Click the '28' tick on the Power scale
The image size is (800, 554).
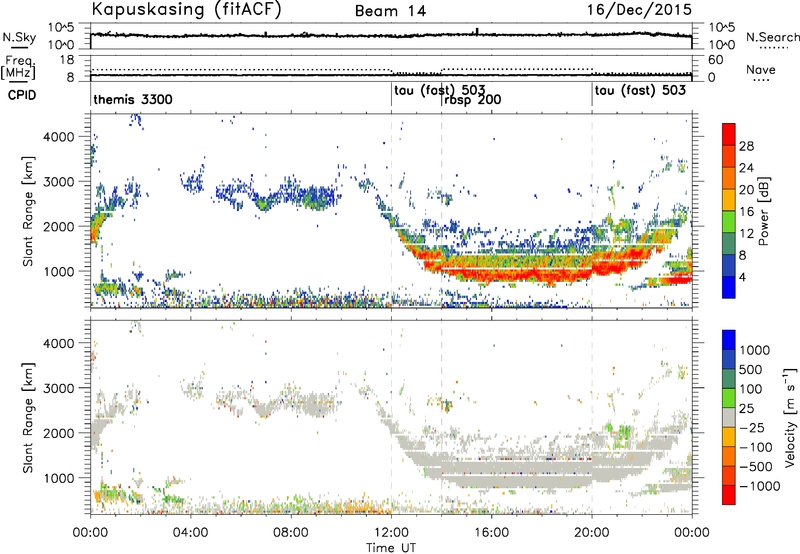(746, 146)
